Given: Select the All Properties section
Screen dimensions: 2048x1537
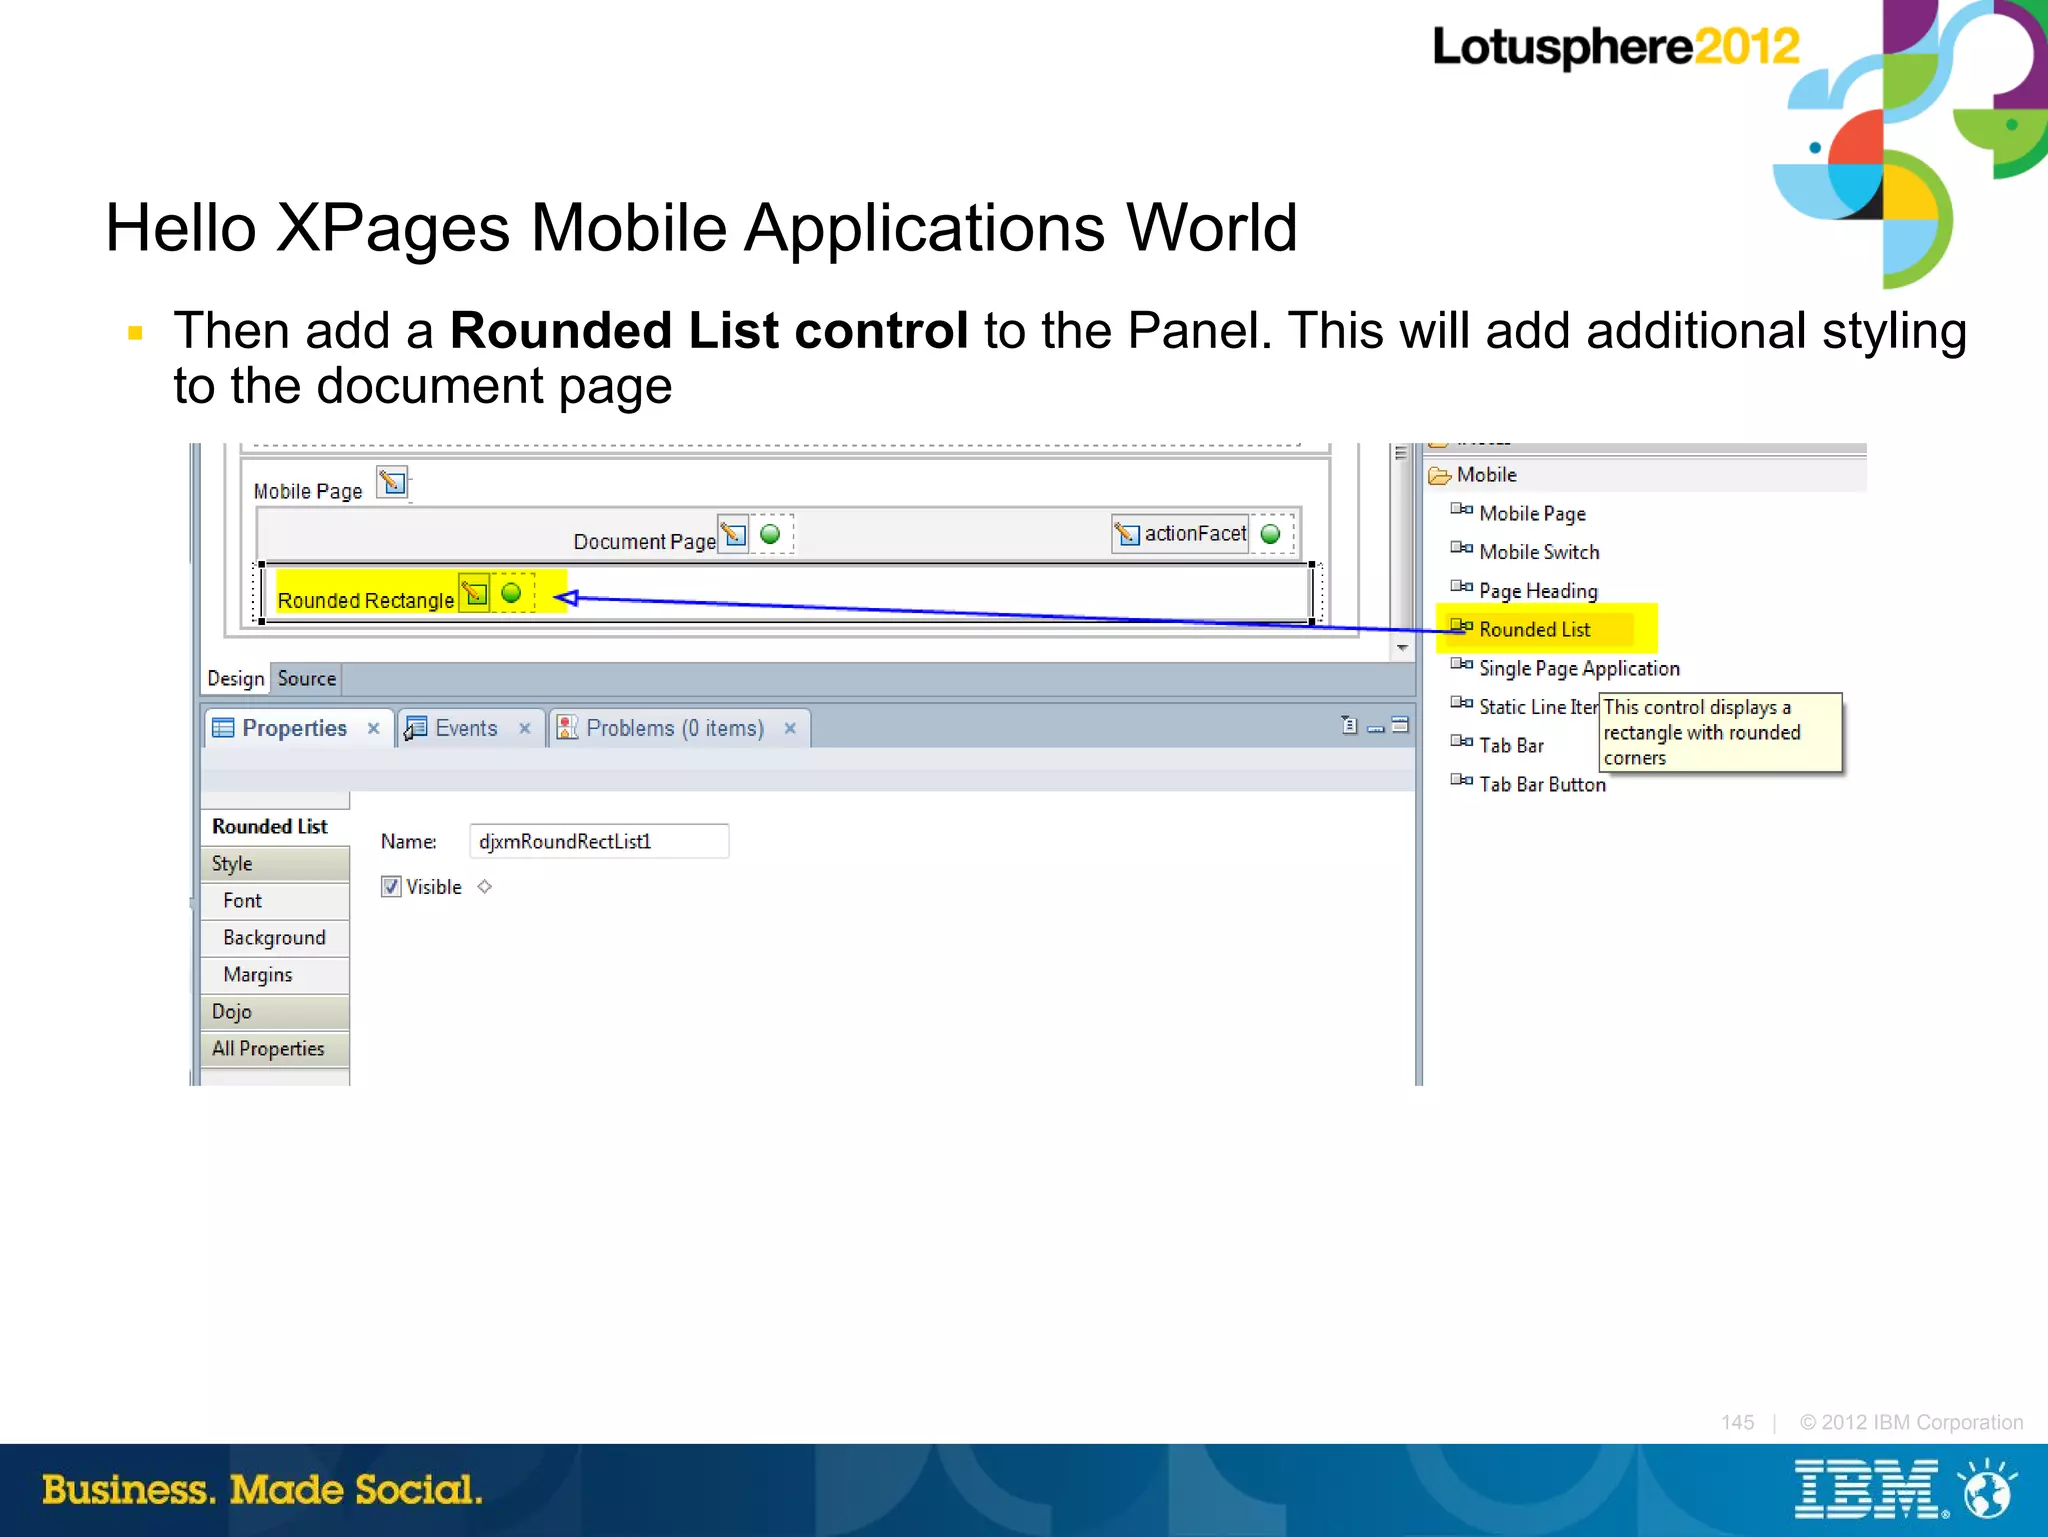Looking at the screenshot, I should point(275,1049).
